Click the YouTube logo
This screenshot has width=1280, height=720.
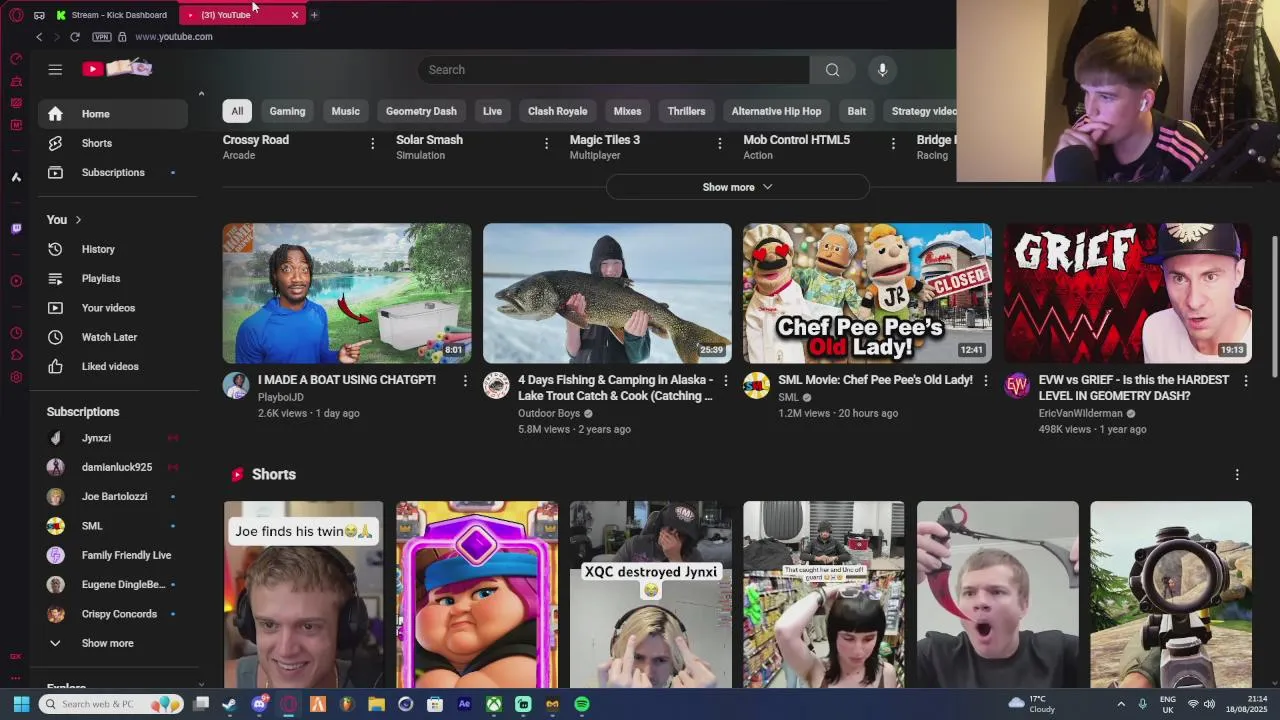click(x=117, y=68)
